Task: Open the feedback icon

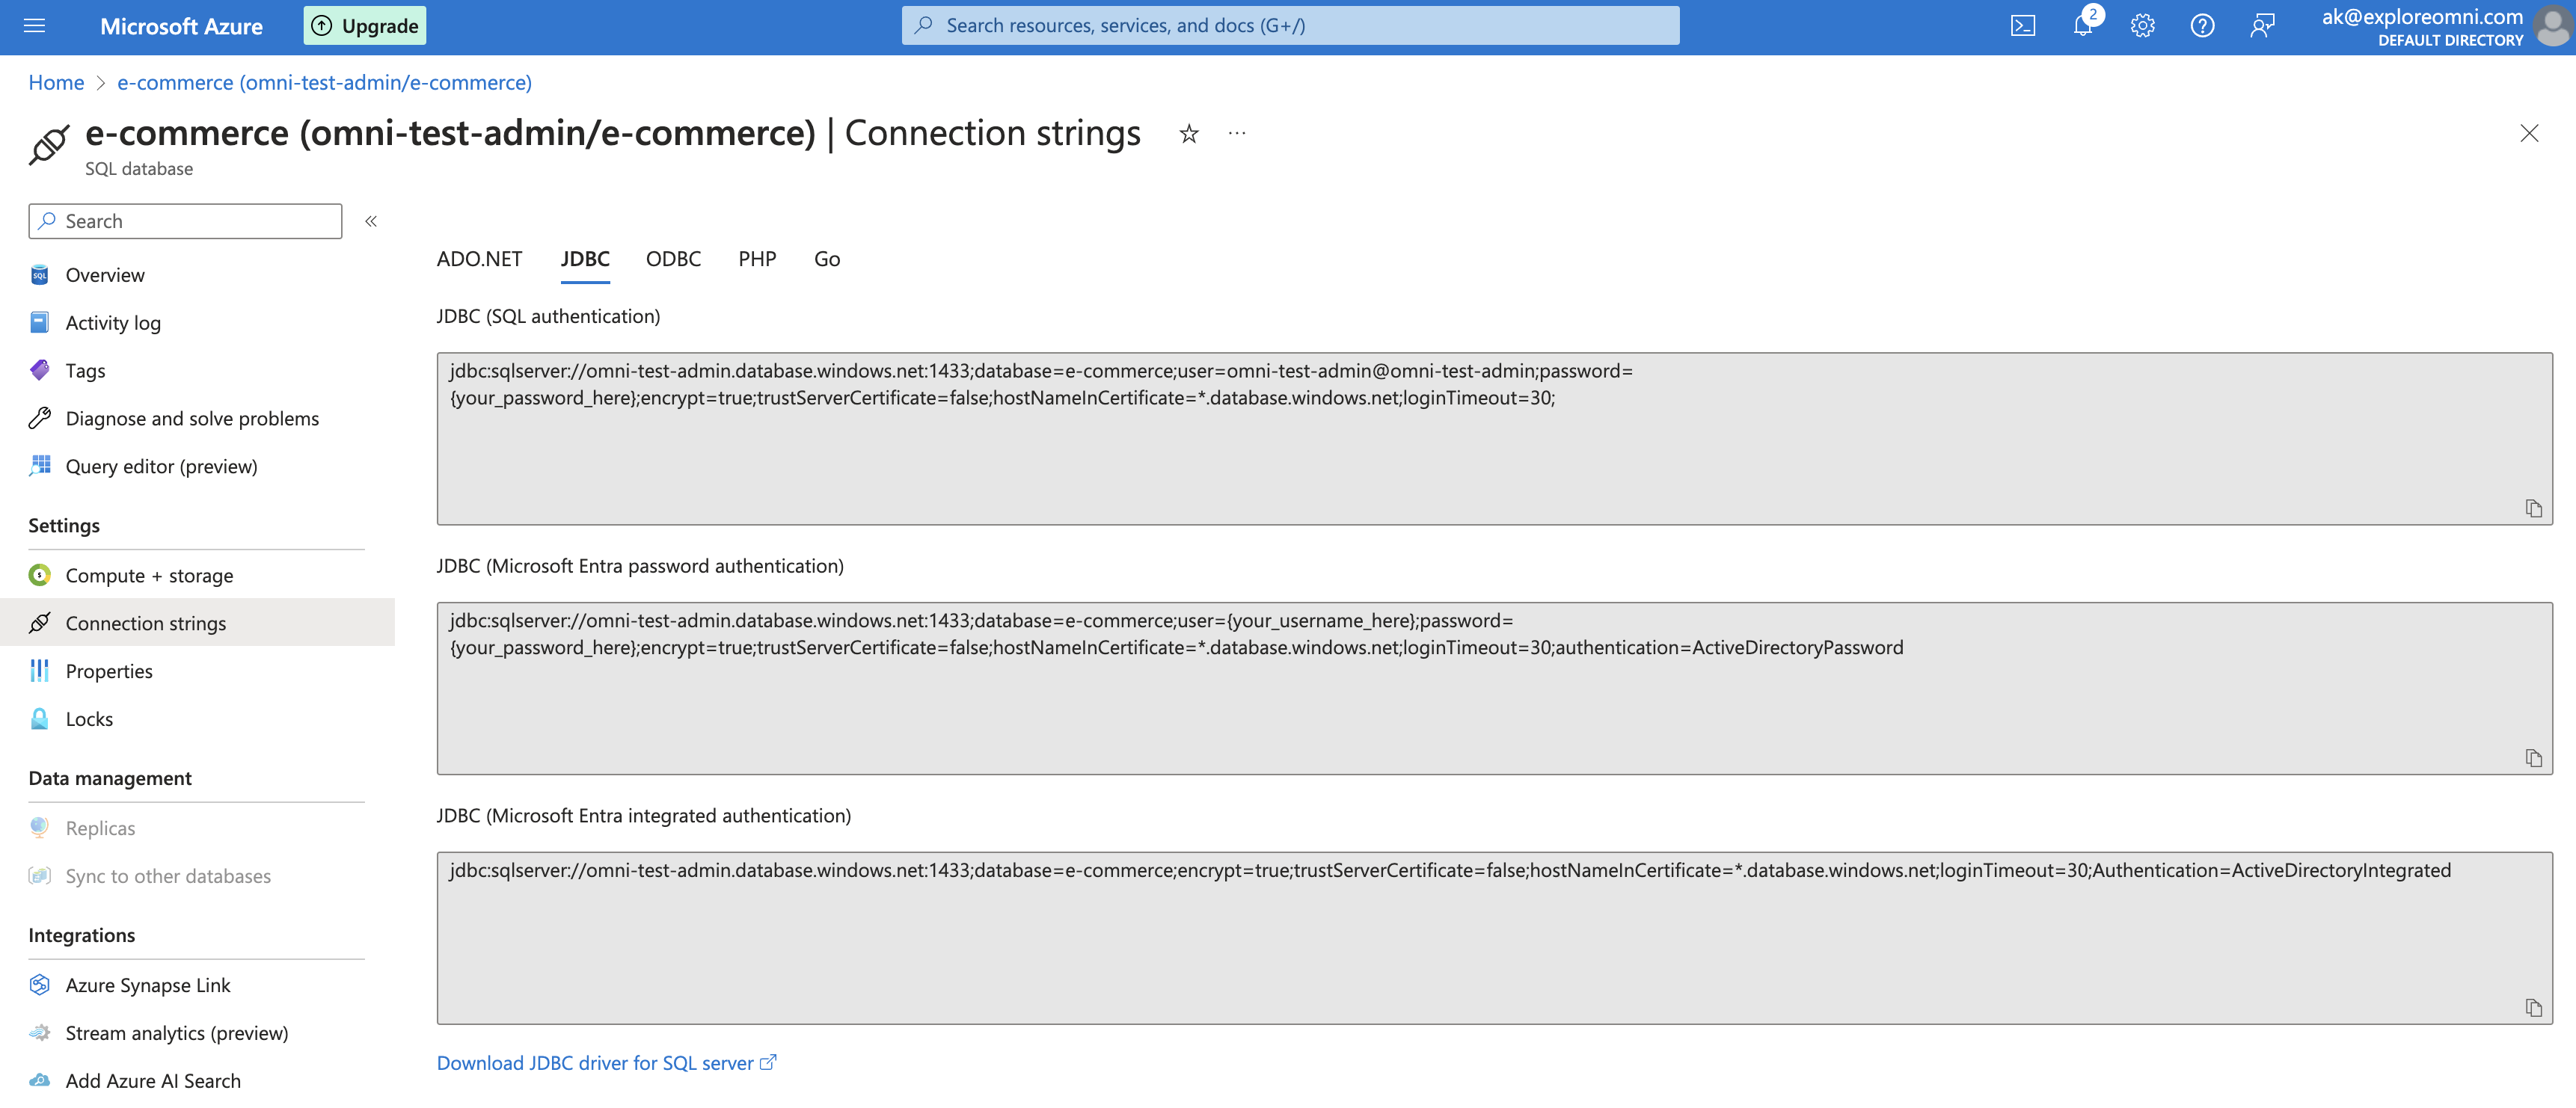Action: pyautogui.click(x=2261, y=25)
